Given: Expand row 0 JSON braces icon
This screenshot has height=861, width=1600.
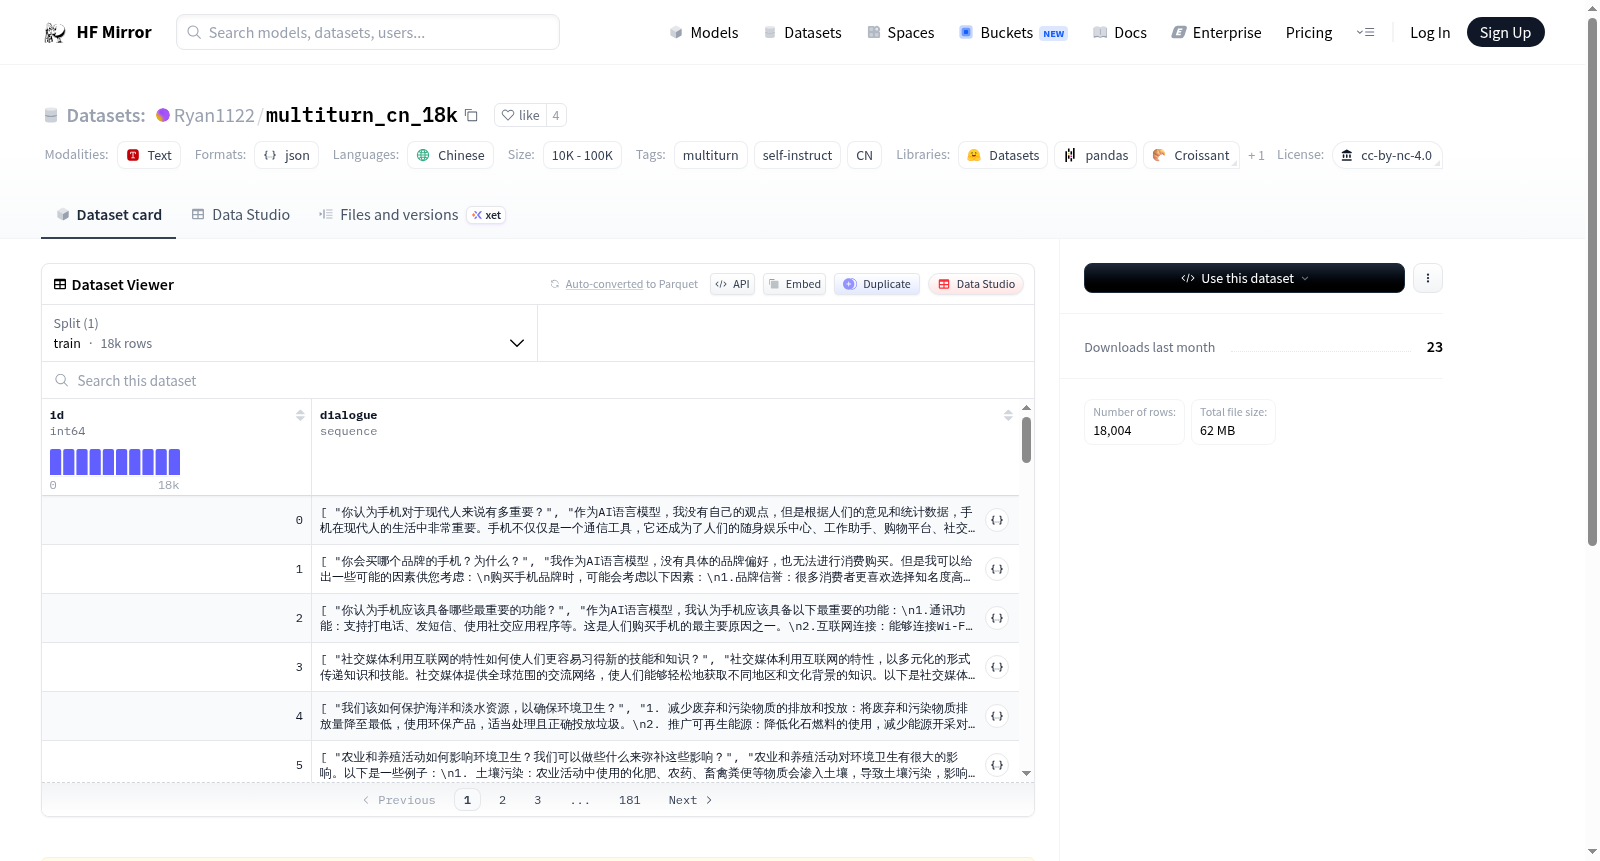Looking at the screenshot, I should (x=996, y=520).
